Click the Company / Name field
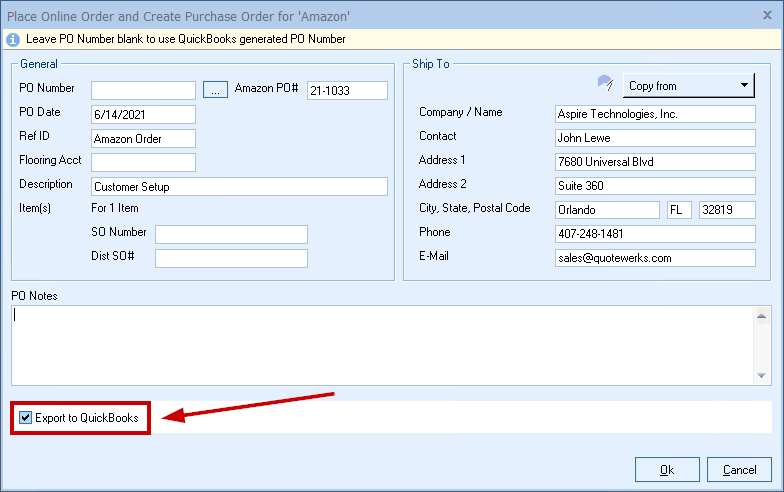Image resolution: width=784 pixels, height=492 pixels. [654, 114]
